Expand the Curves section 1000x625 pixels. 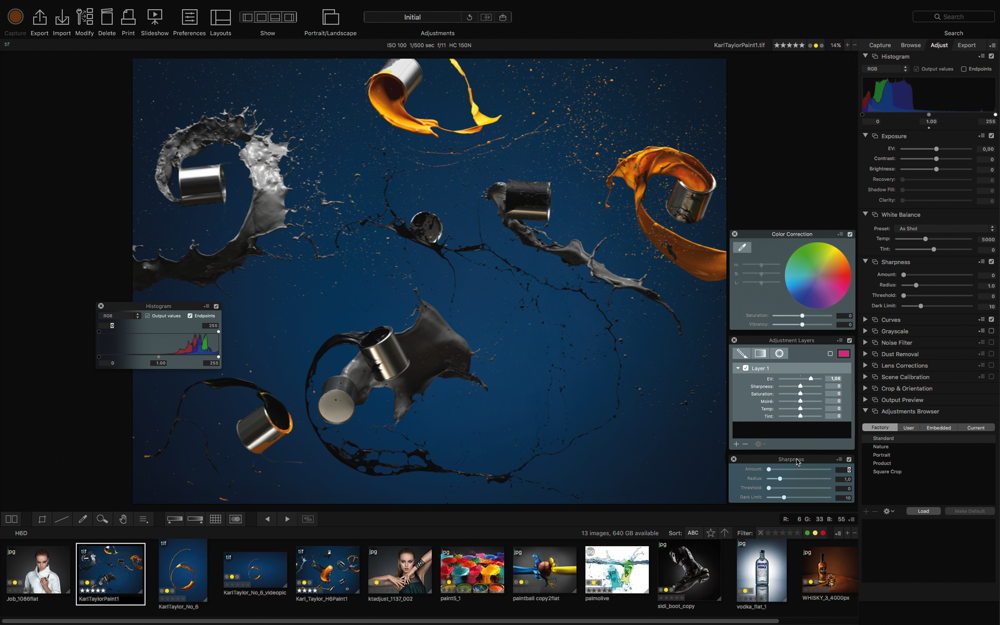866,320
